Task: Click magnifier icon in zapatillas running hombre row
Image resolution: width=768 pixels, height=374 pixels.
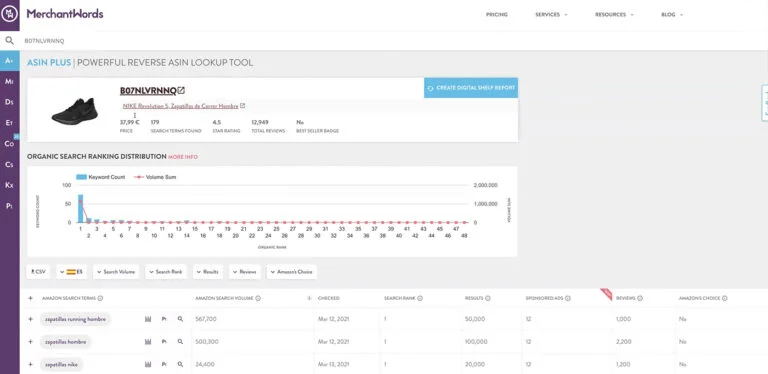Action: coord(180,319)
